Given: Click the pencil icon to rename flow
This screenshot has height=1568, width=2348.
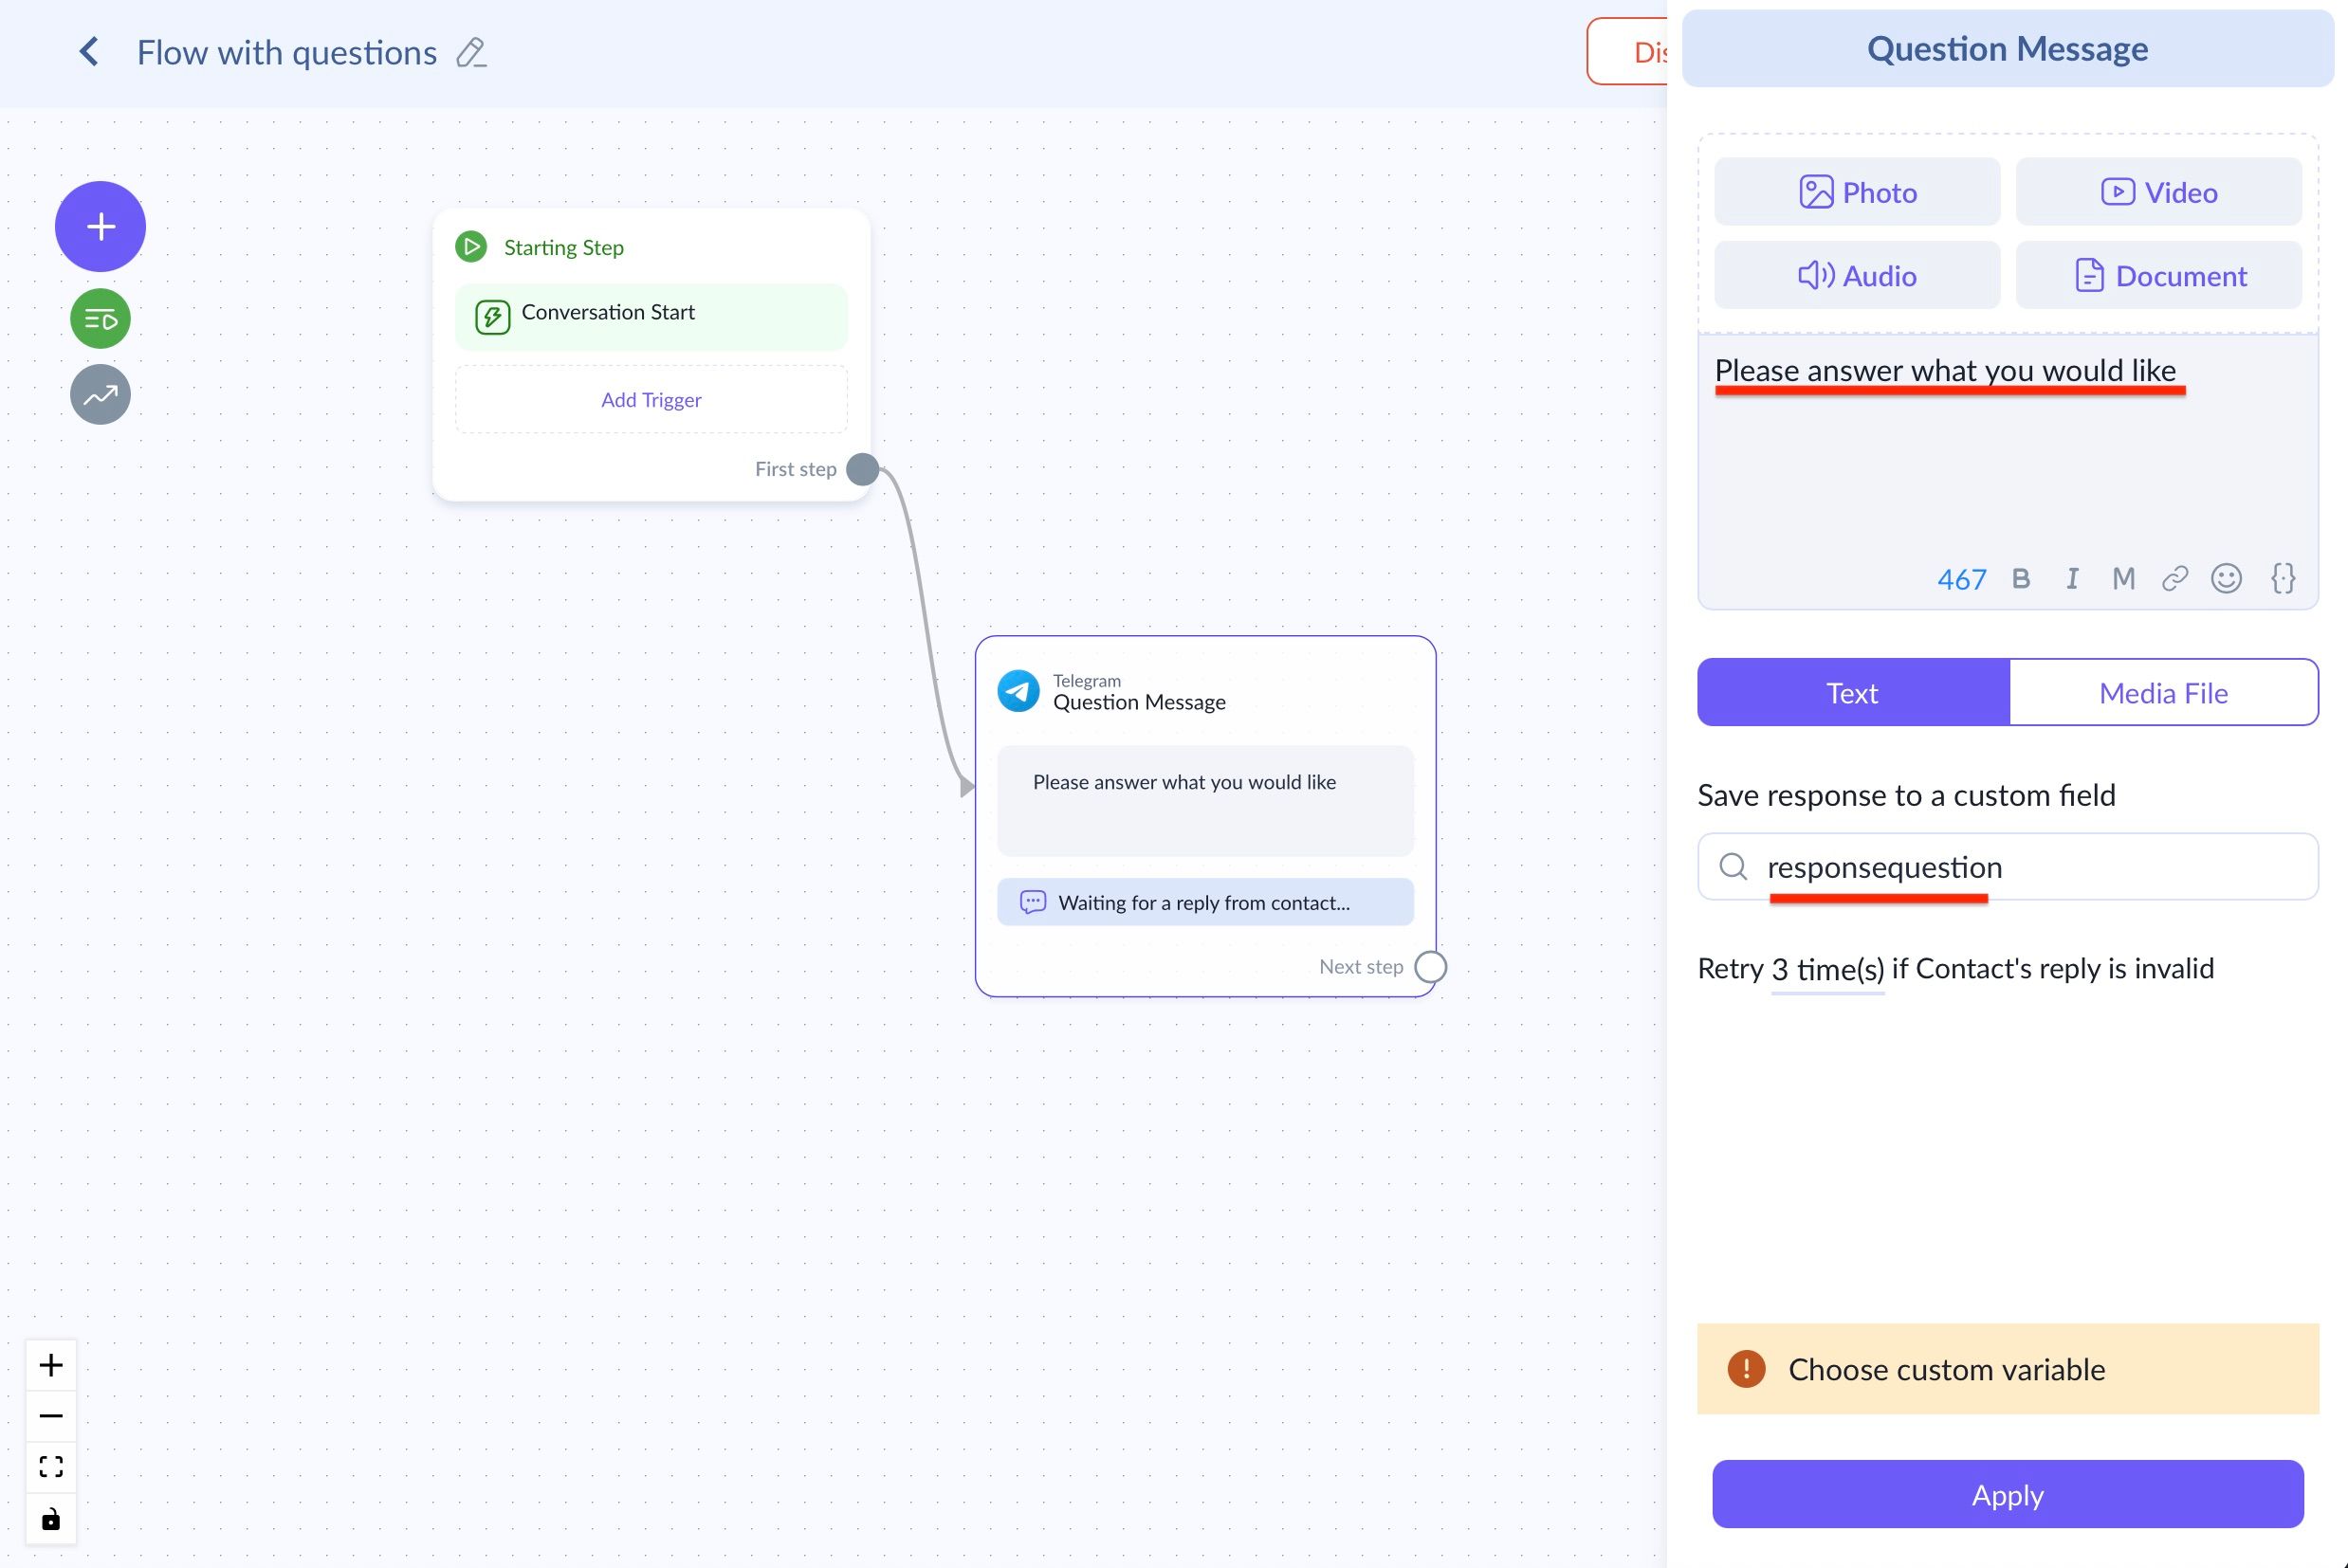Looking at the screenshot, I should click(471, 53).
